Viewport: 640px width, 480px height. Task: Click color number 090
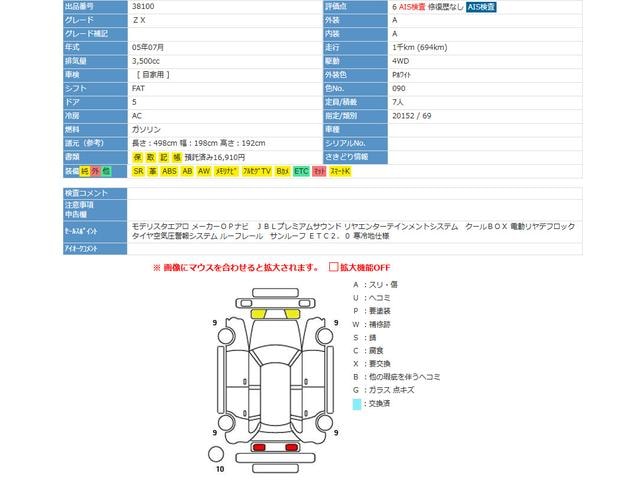[x=399, y=89]
